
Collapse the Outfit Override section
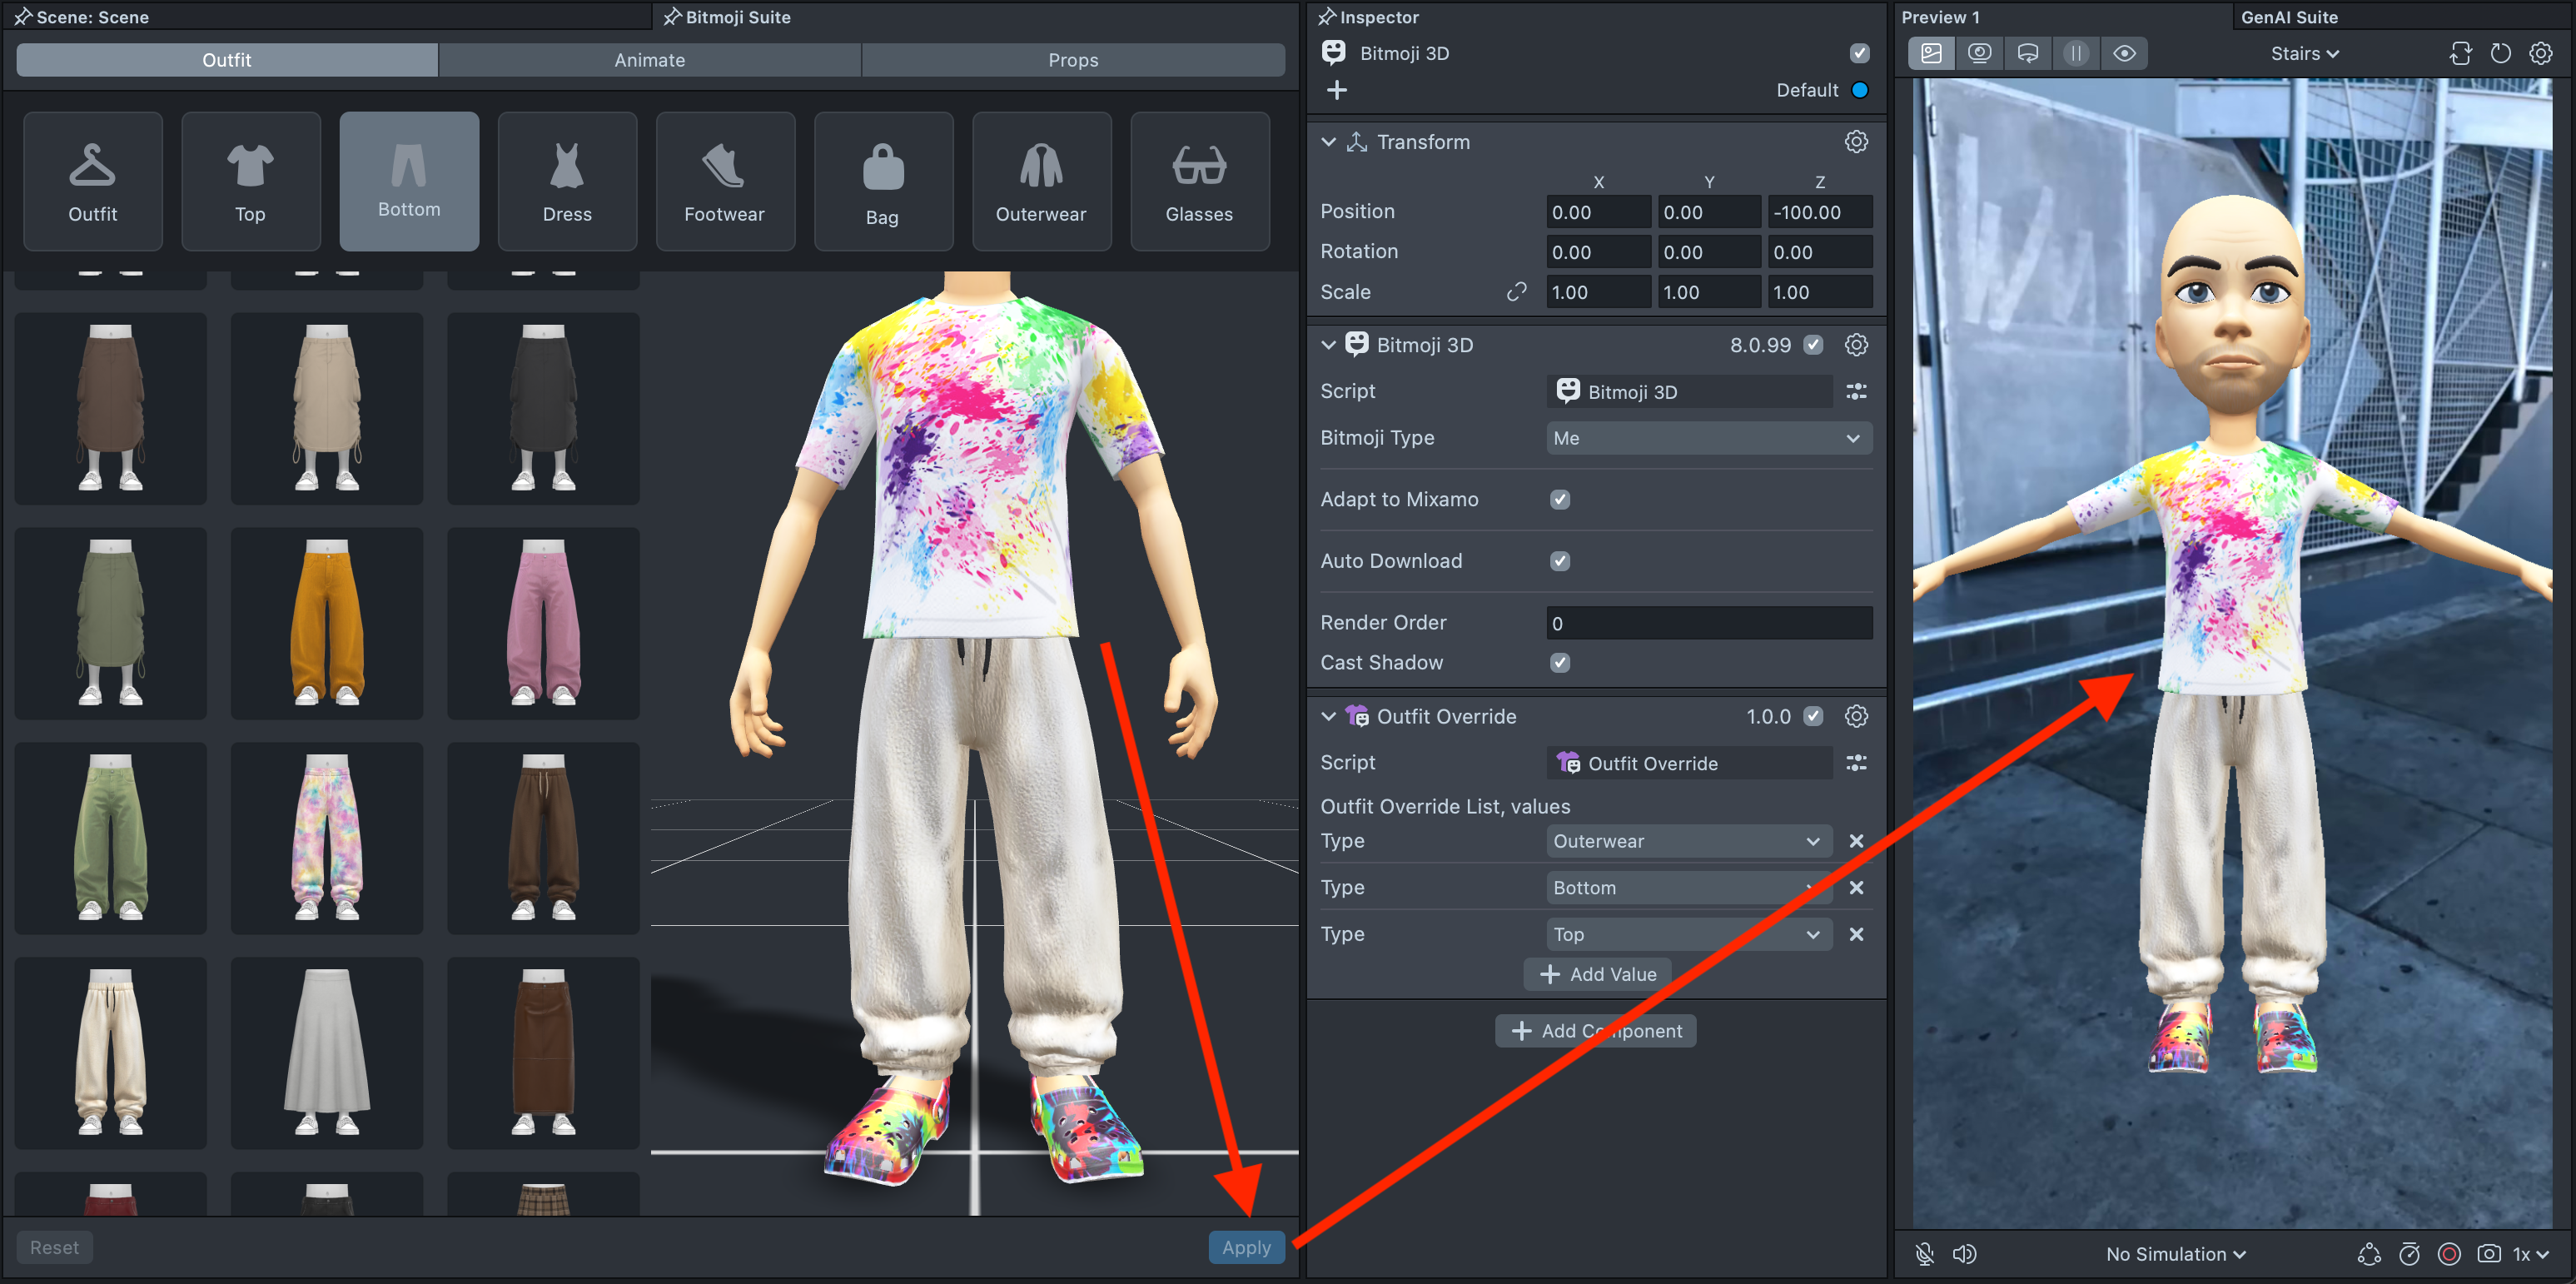(x=1328, y=716)
